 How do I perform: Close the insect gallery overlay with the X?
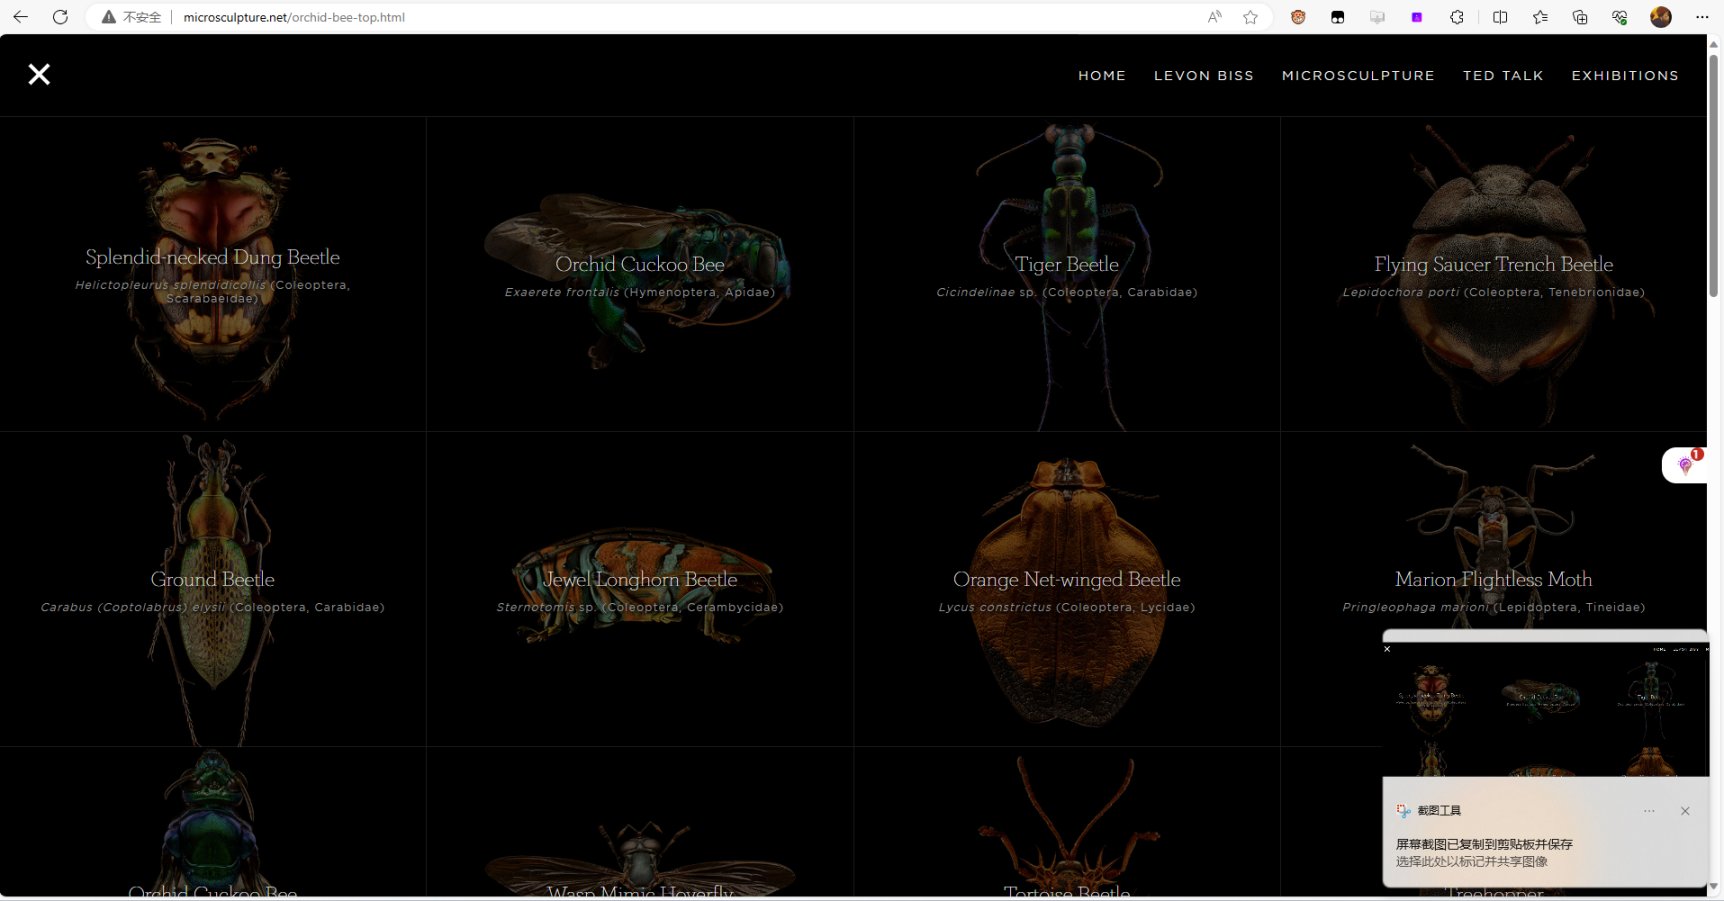pyautogui.click(x=39, y=74)
